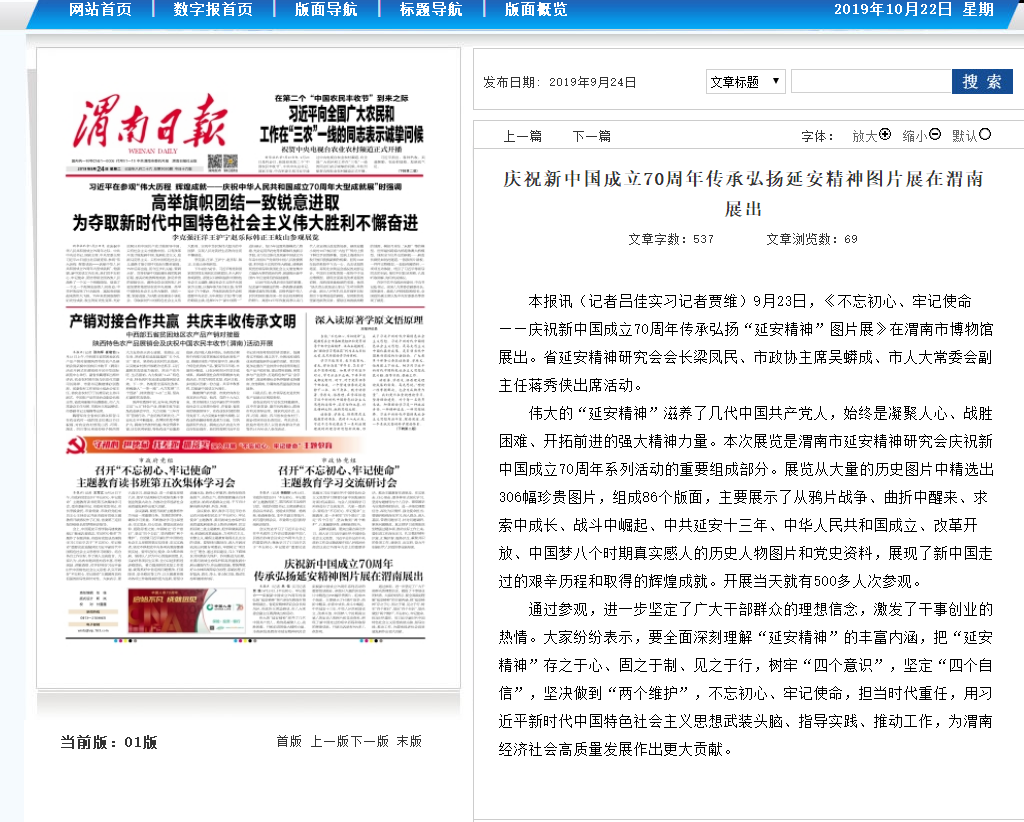Click the 发布日期：2019年9月24日 text
The image size is (1024, 822).
coord(560,82)
